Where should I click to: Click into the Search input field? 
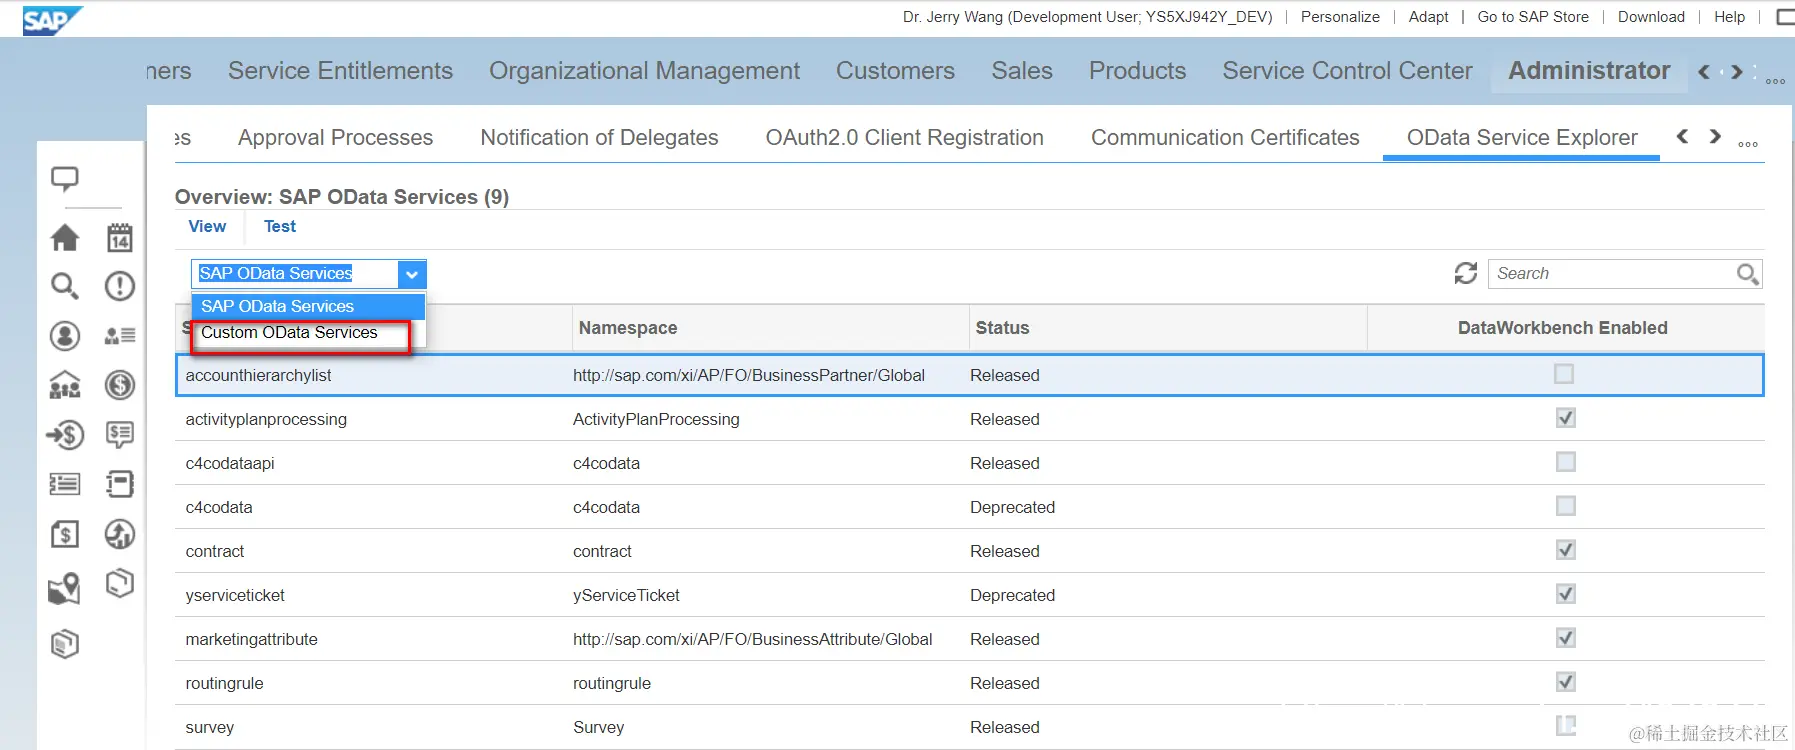(x=1610, y=274)
